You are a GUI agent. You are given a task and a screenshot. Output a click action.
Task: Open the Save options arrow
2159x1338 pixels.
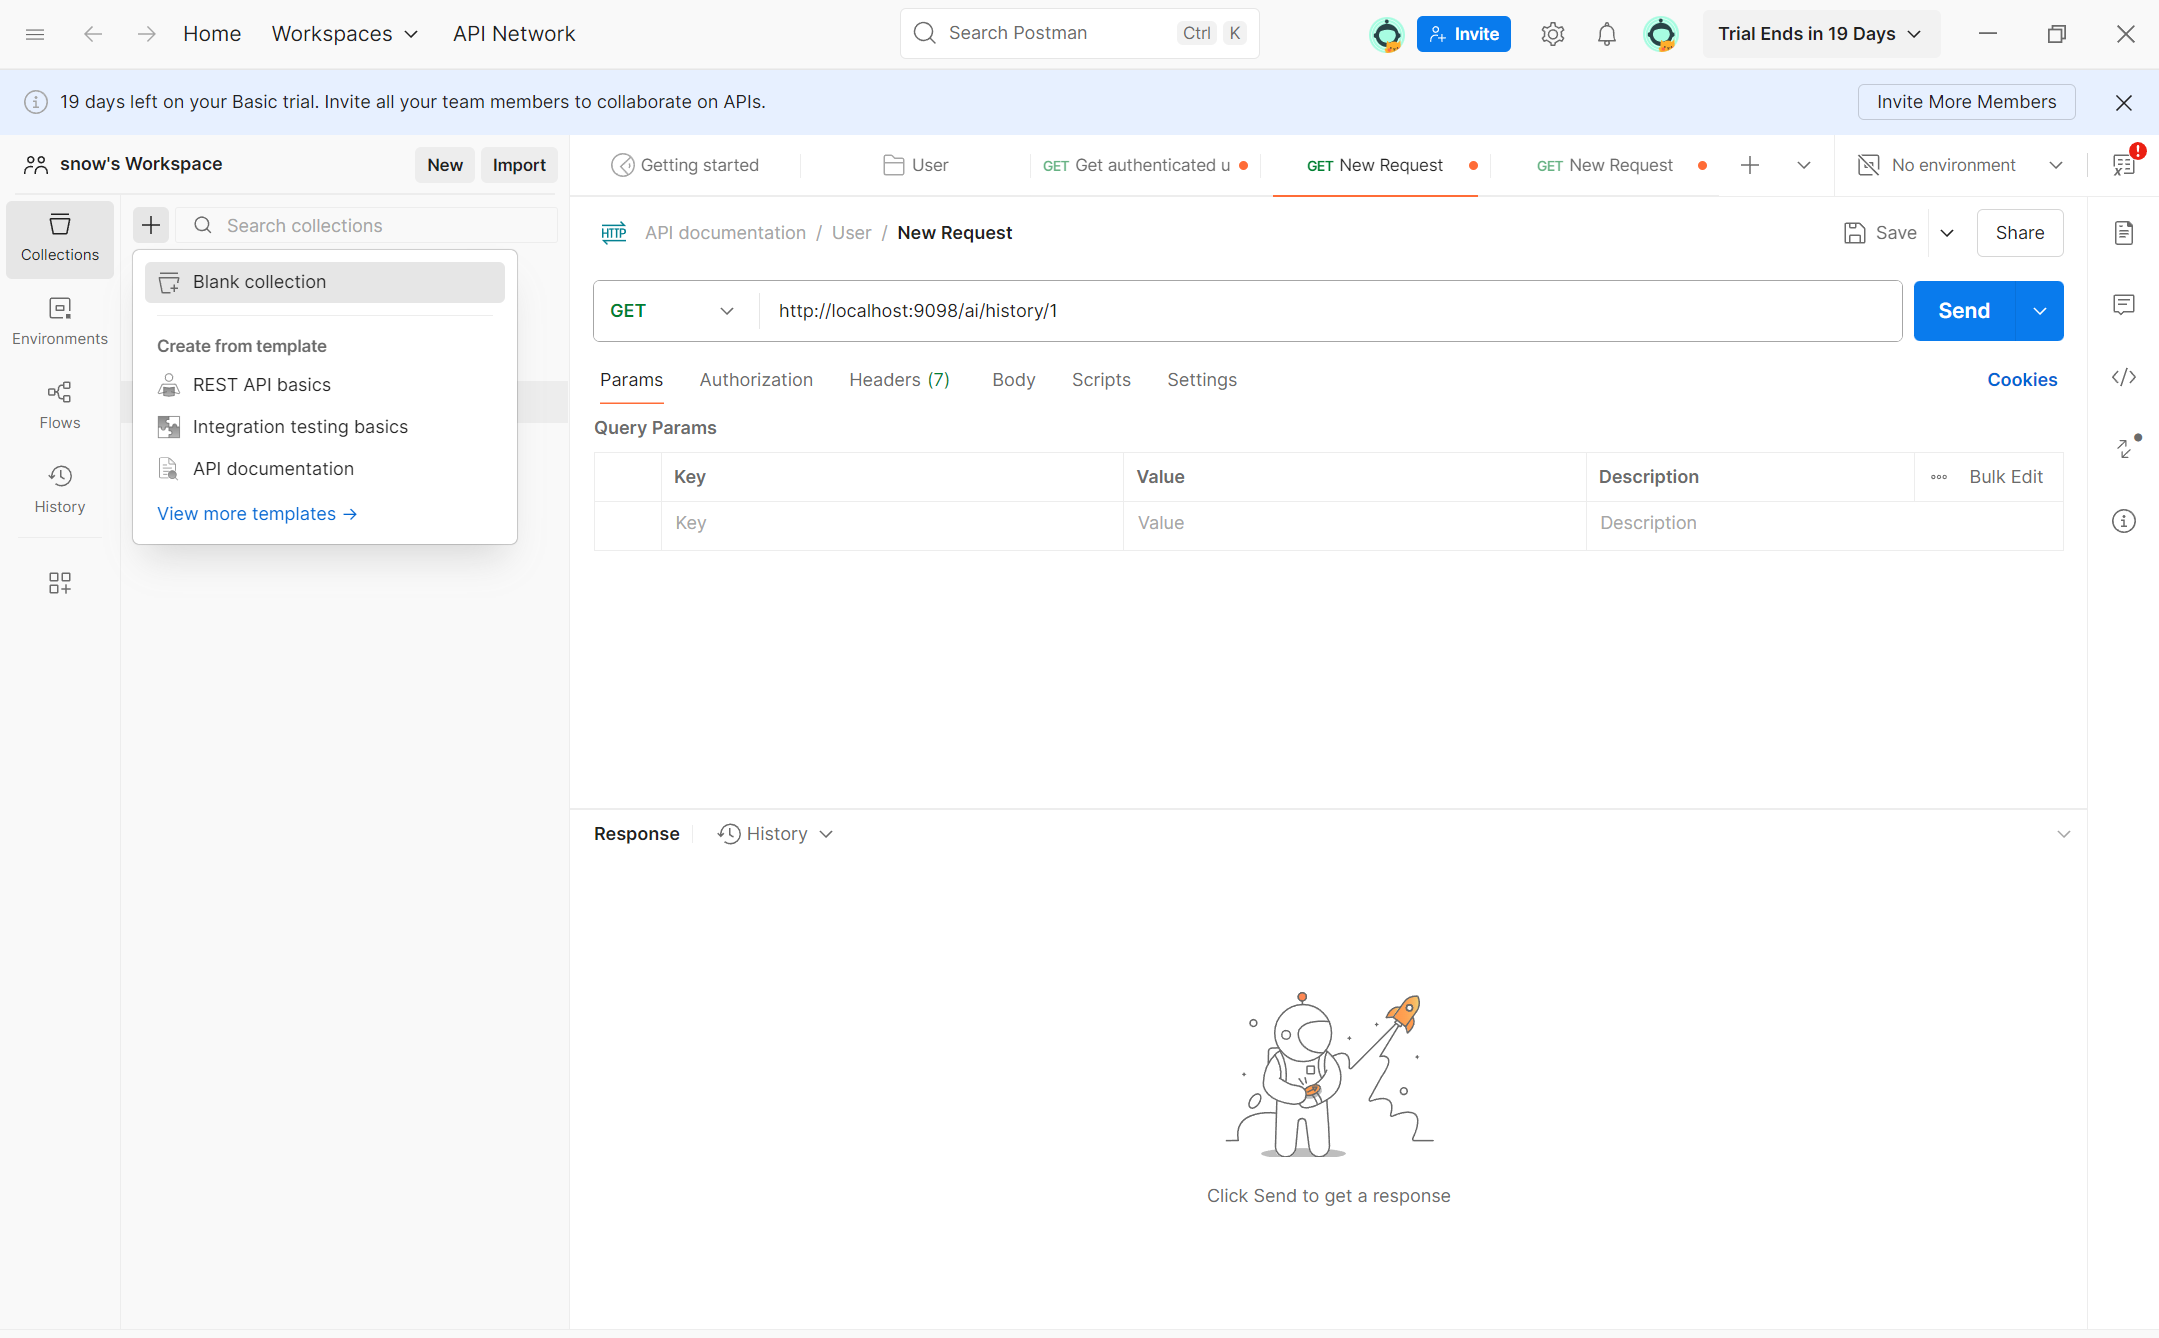(1947, 233)
